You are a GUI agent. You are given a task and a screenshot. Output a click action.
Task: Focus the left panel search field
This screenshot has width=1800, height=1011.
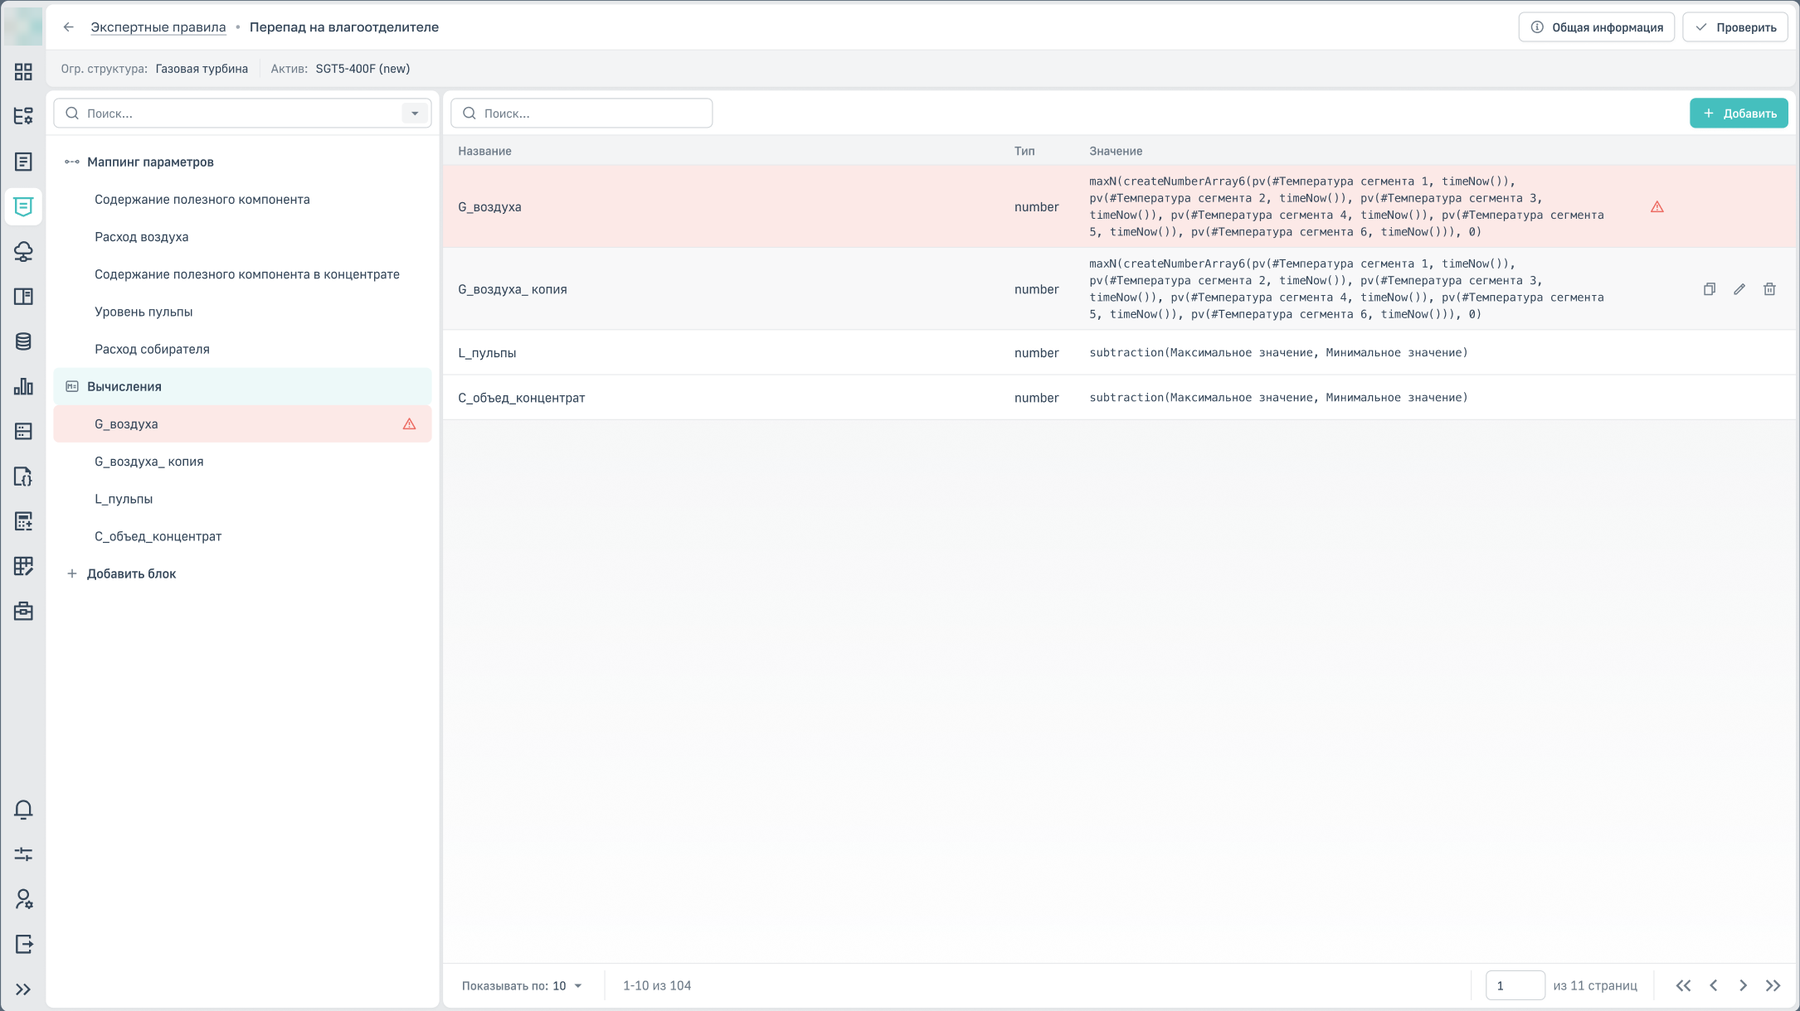tap(242, 113)
